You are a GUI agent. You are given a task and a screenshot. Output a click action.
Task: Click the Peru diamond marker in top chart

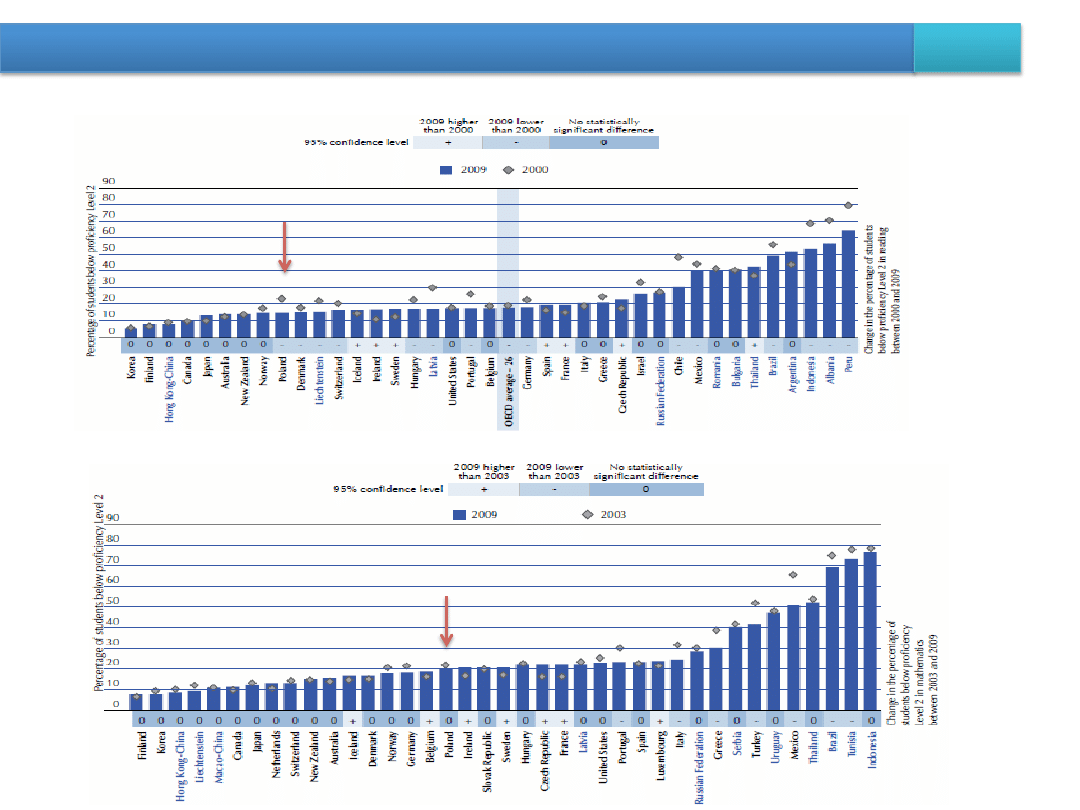tap(848, 205)
